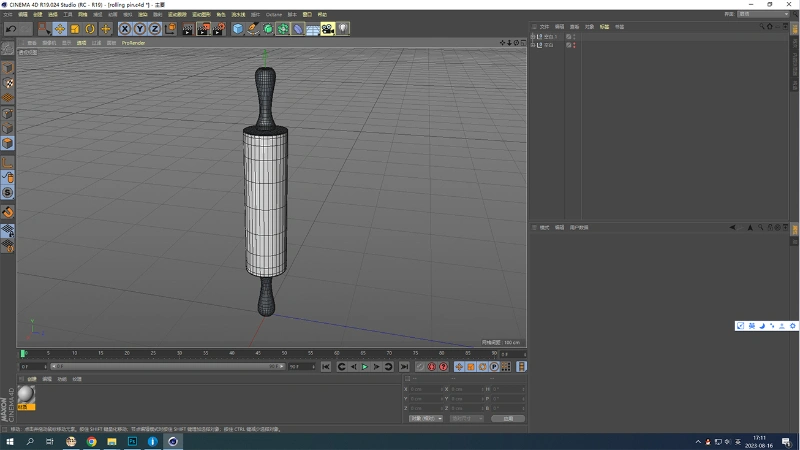The width and height of the screenshot is (800, 450).
Task: Click the 应用 apply button in coordinates
Action: pos(508,418)
